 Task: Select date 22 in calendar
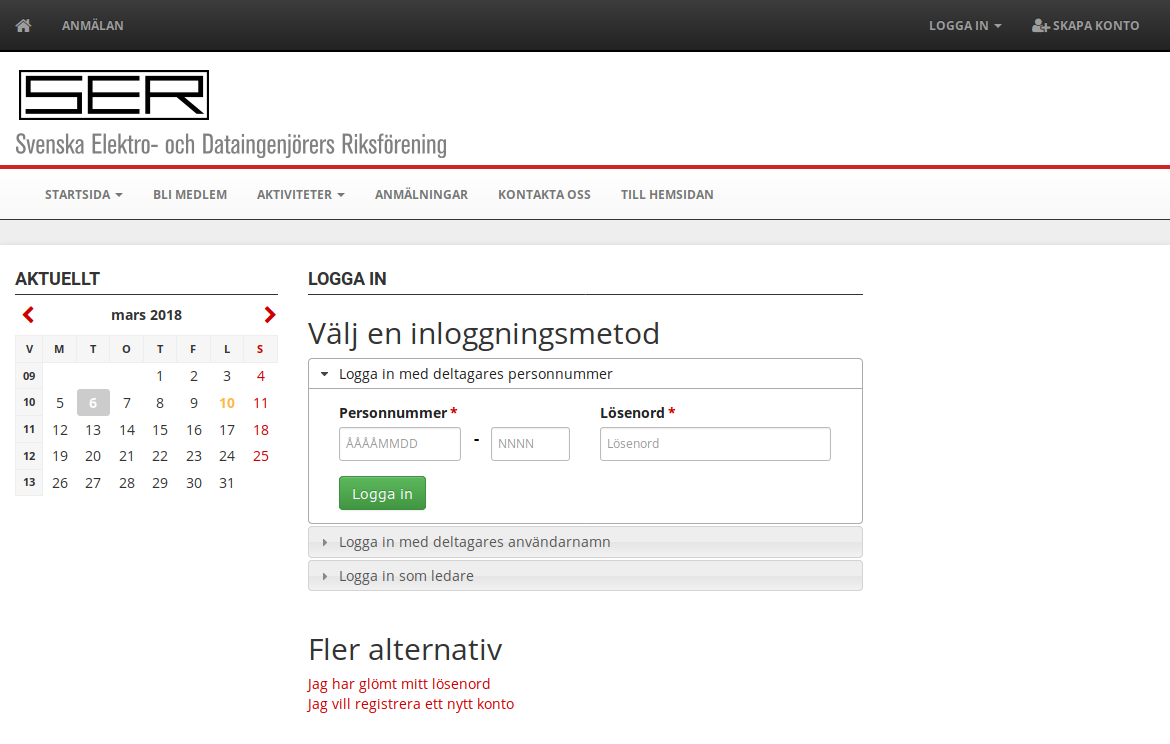click(x=160, y=456)
